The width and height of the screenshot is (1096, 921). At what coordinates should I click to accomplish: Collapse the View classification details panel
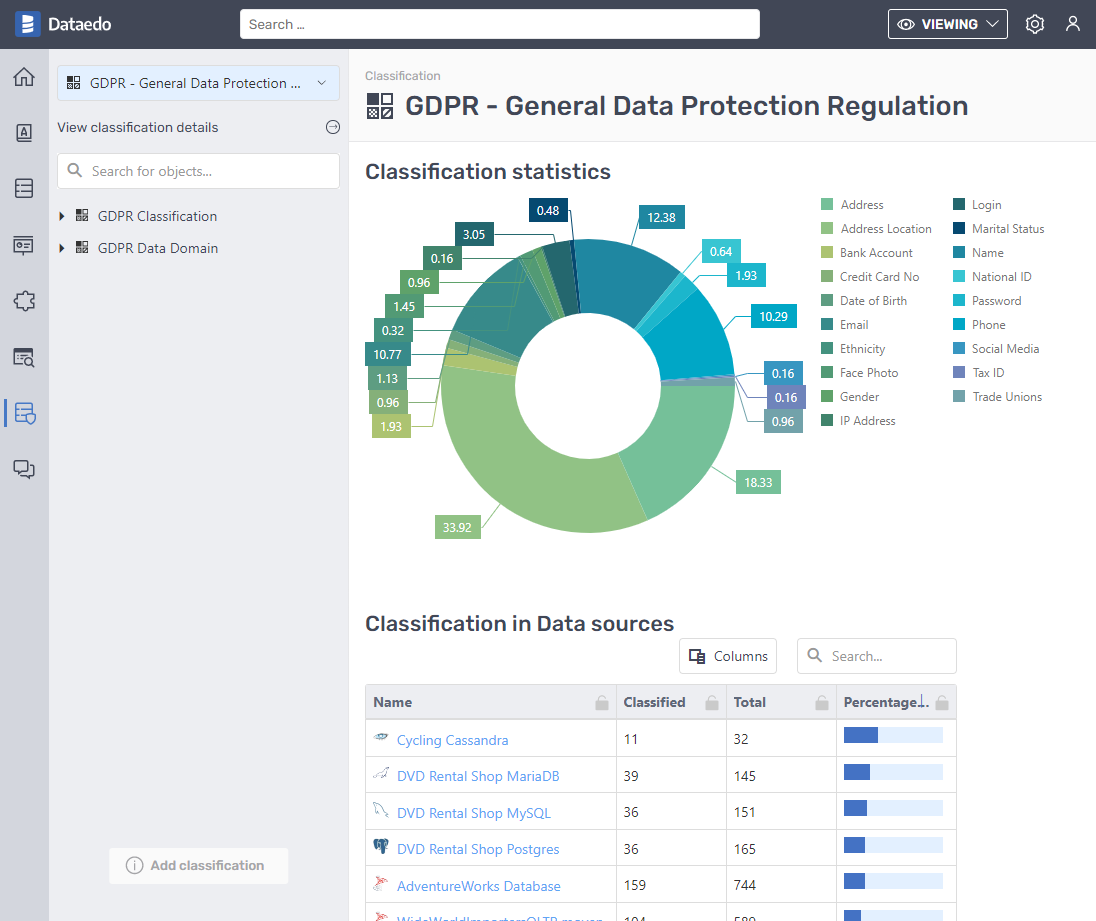pyautogui.click(x=333, y=127)
